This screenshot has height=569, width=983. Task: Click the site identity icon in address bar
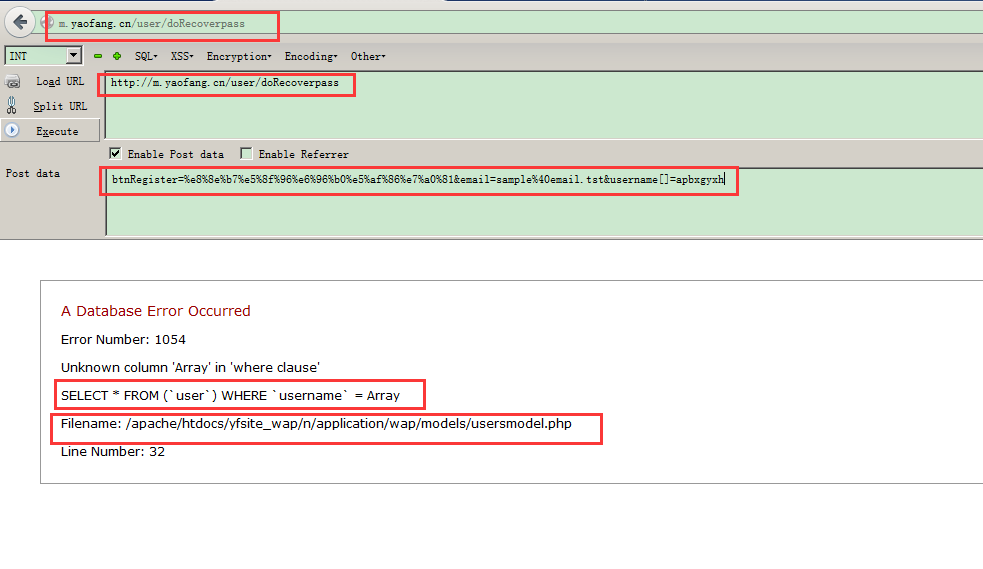click(x=46, y=23)
